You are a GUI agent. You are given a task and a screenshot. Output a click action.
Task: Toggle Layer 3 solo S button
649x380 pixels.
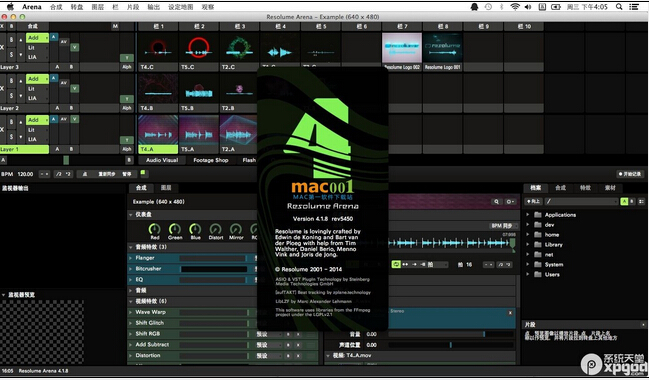pos(11,54)
